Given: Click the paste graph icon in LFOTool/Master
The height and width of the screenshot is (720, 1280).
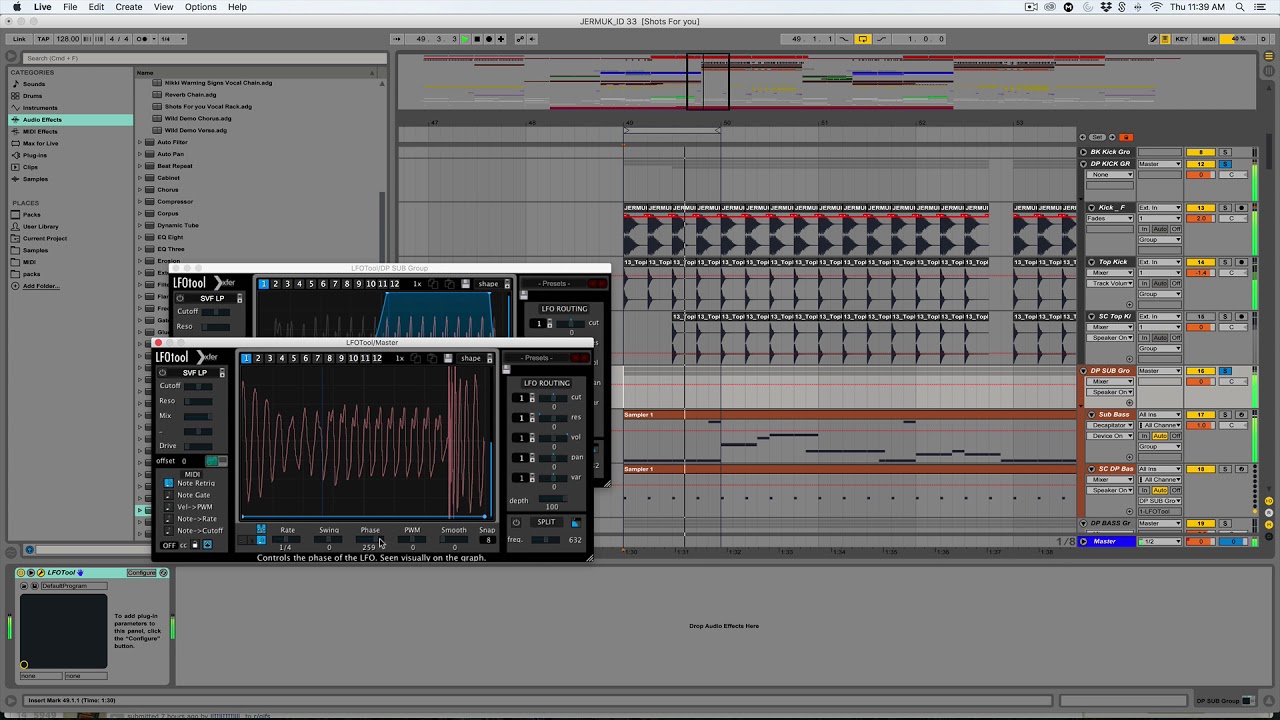Looking at the screenshot, I should [432, 358].
